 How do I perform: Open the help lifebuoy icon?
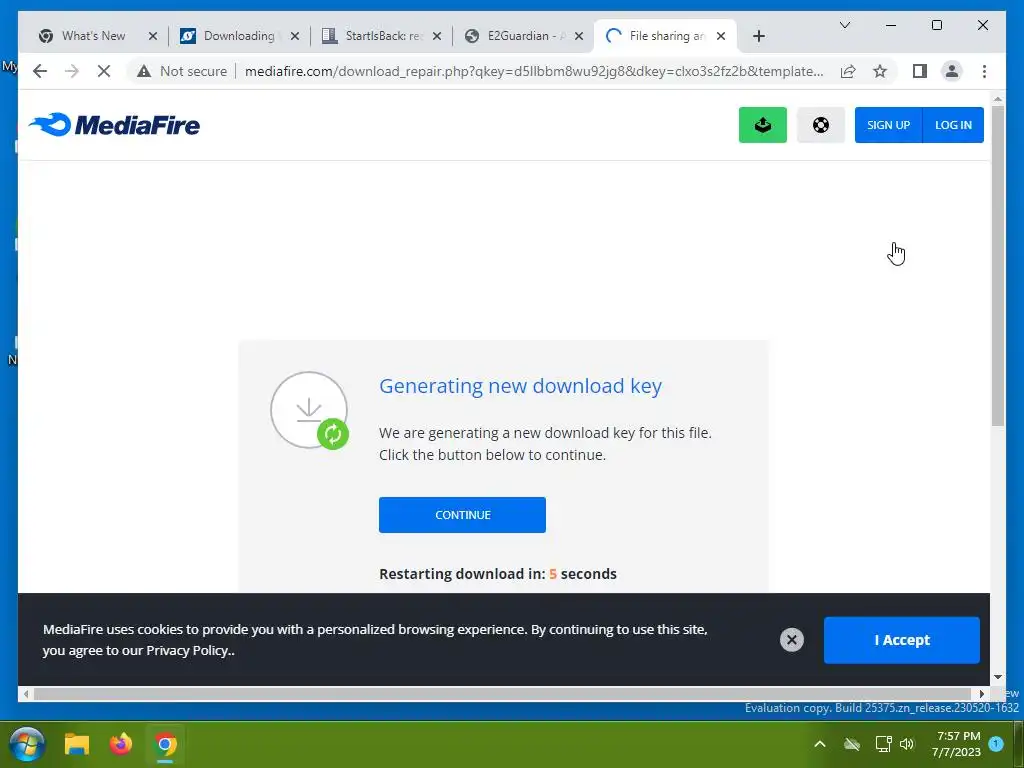pyautogui.click(x=820, y=125)
